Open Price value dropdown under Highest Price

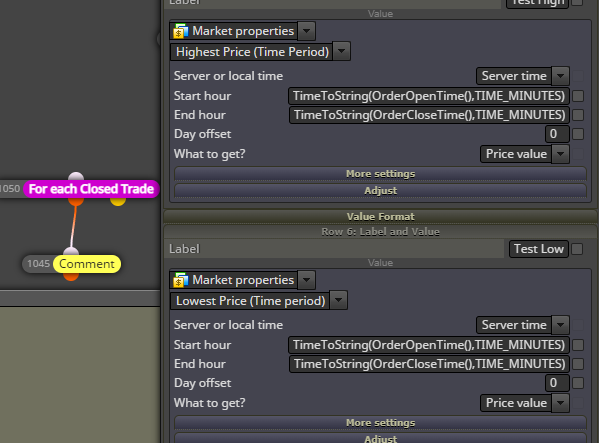(x=560, y=154)
